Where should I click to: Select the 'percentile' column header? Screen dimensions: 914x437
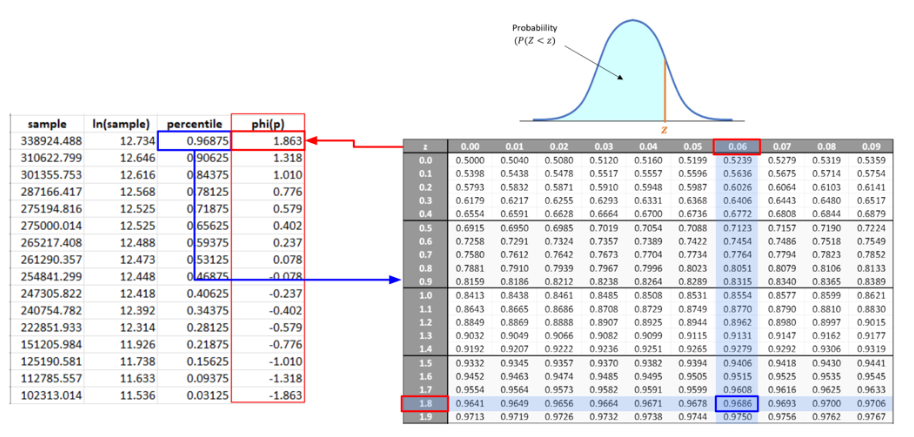(193, 124)
